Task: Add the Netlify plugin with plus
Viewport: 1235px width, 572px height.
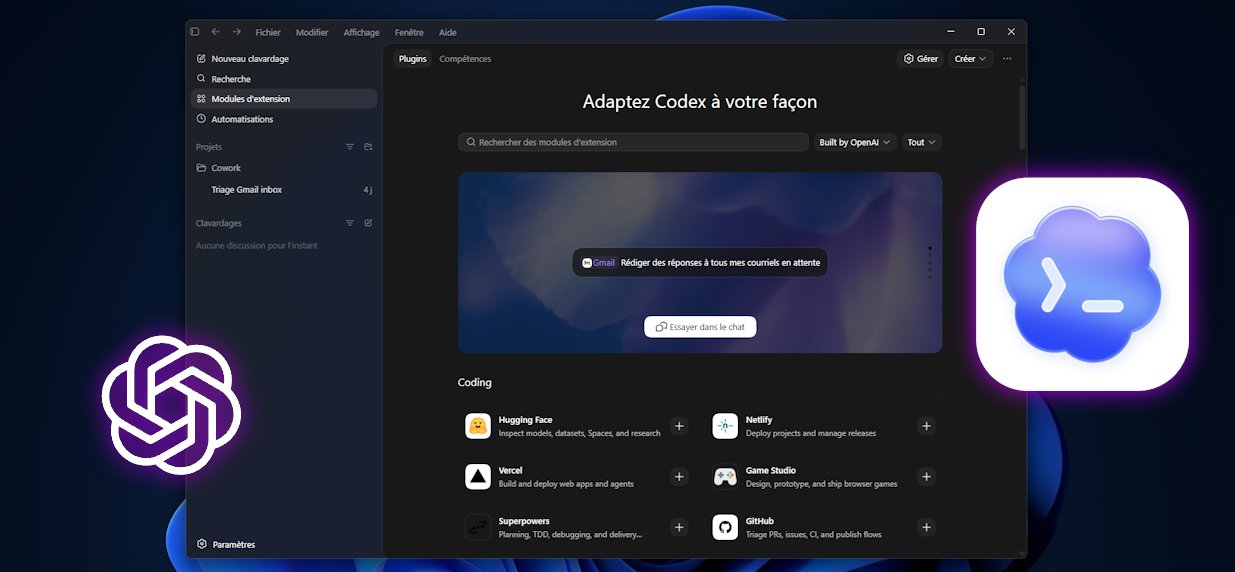Action: click(926, 426)
